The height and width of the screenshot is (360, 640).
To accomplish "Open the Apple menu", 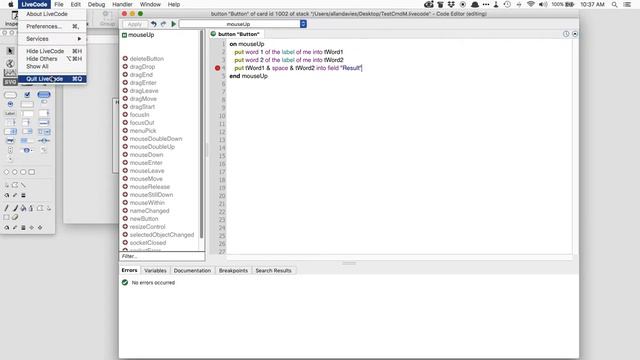I will [x=11, y=4].
